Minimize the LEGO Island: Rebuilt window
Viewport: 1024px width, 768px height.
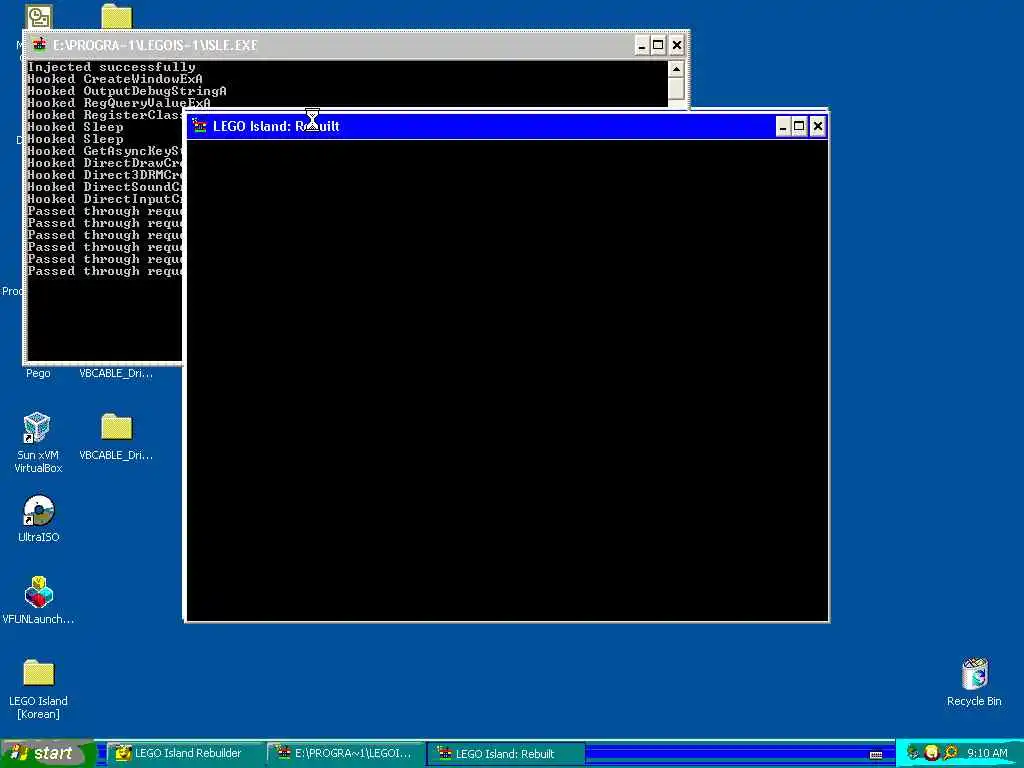[782, 126]
